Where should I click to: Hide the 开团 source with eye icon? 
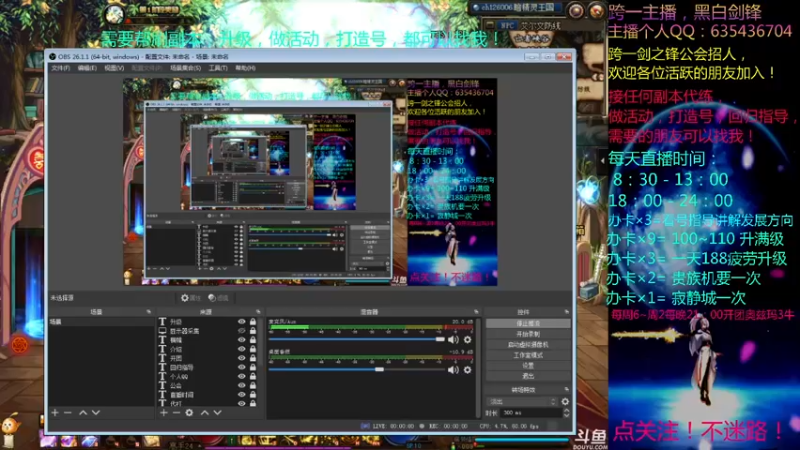click(241, 358)
